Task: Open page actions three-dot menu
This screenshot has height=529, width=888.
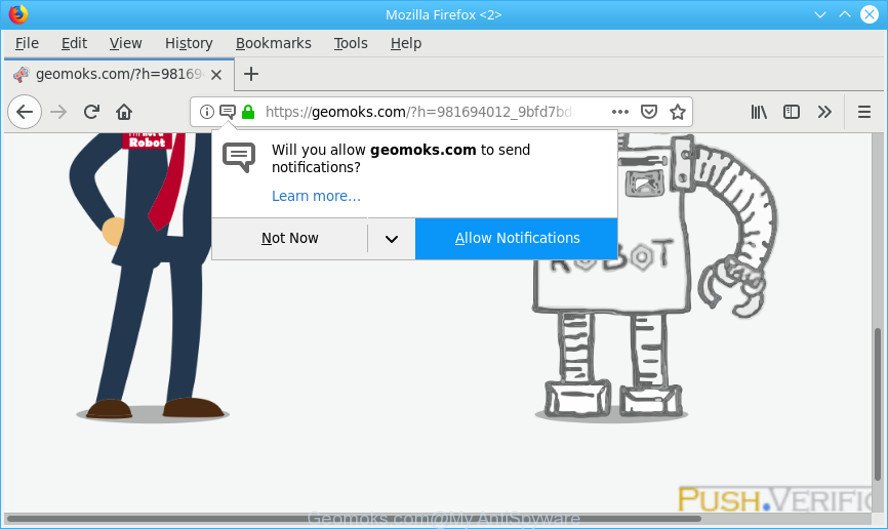Action: tap(620, 112)
